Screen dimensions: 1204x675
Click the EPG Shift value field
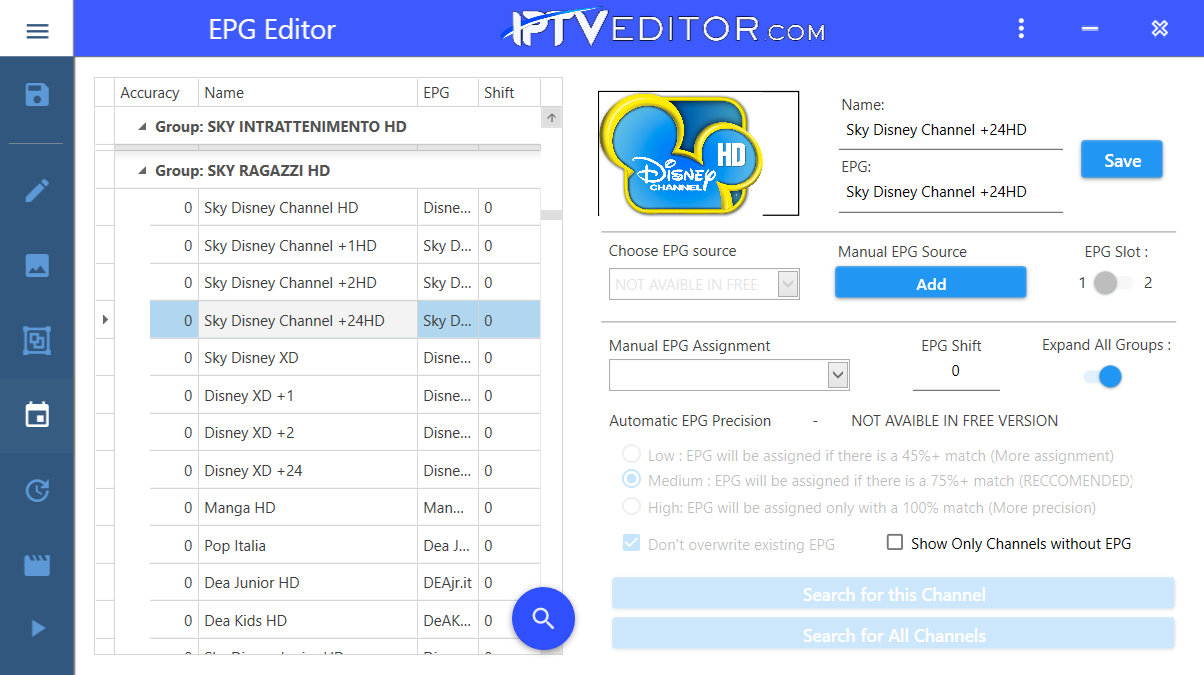coord(956,371)
